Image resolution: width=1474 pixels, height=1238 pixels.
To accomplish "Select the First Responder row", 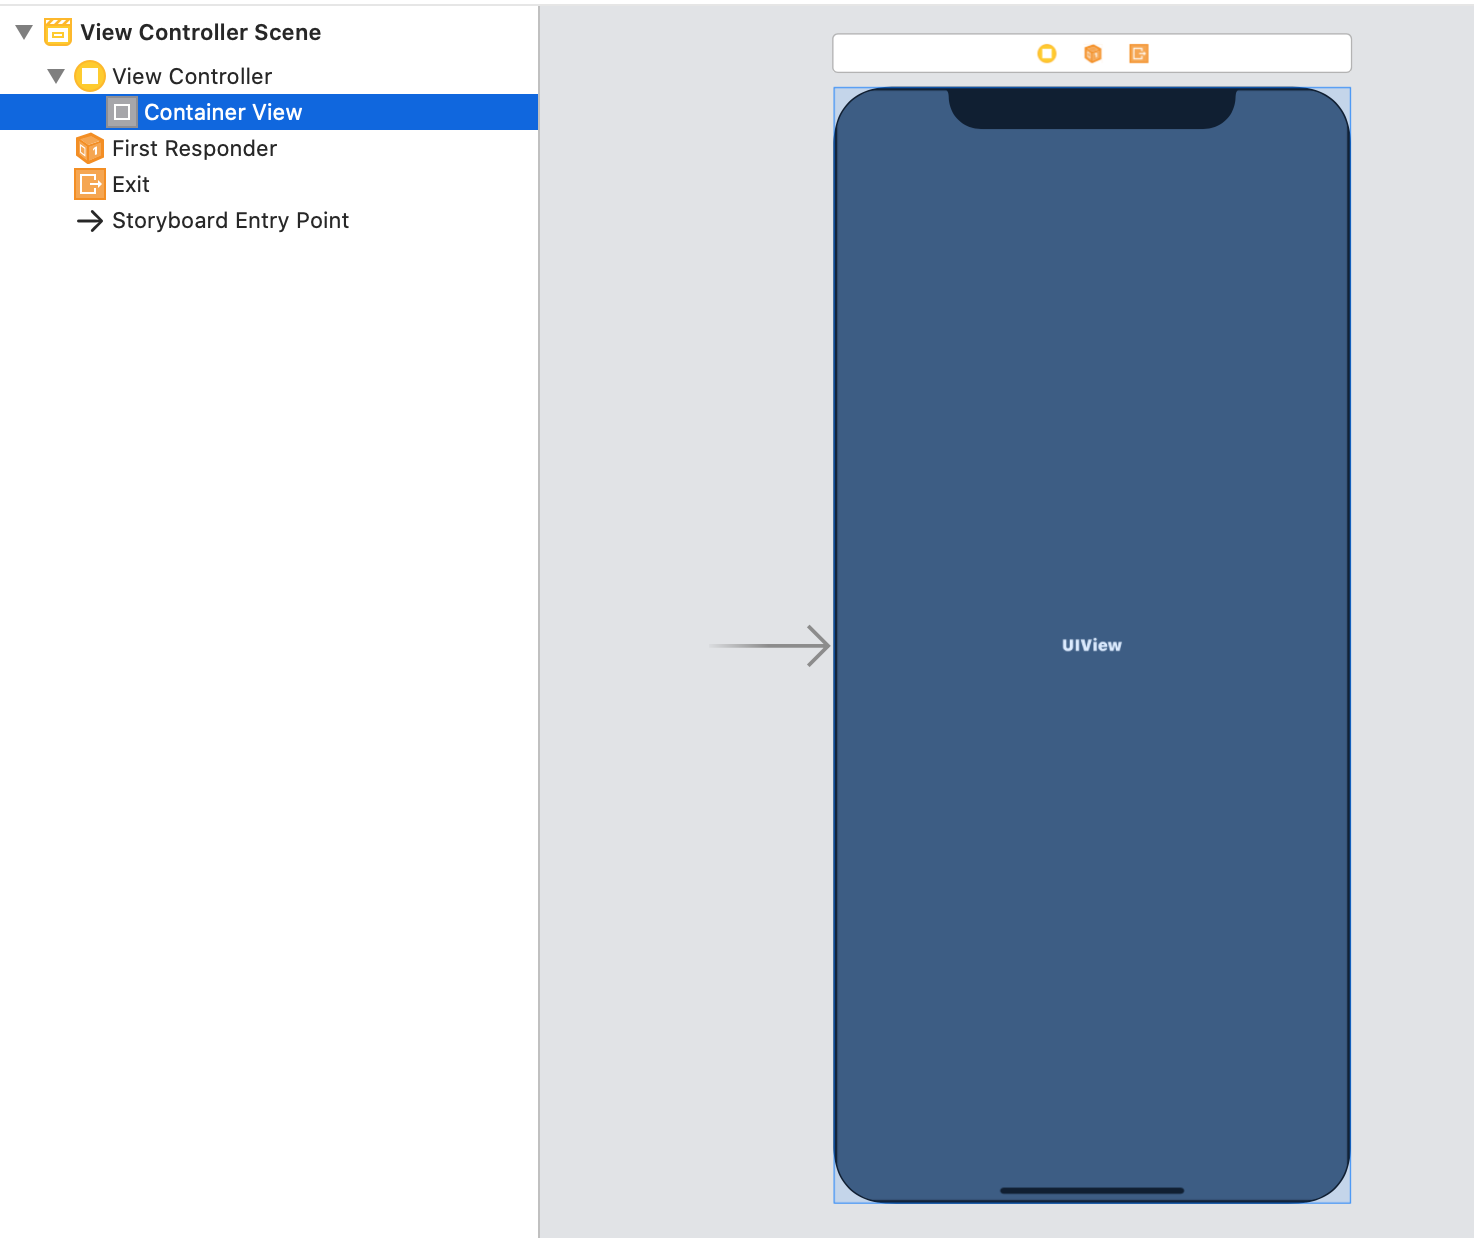I will tap(269, 148).
